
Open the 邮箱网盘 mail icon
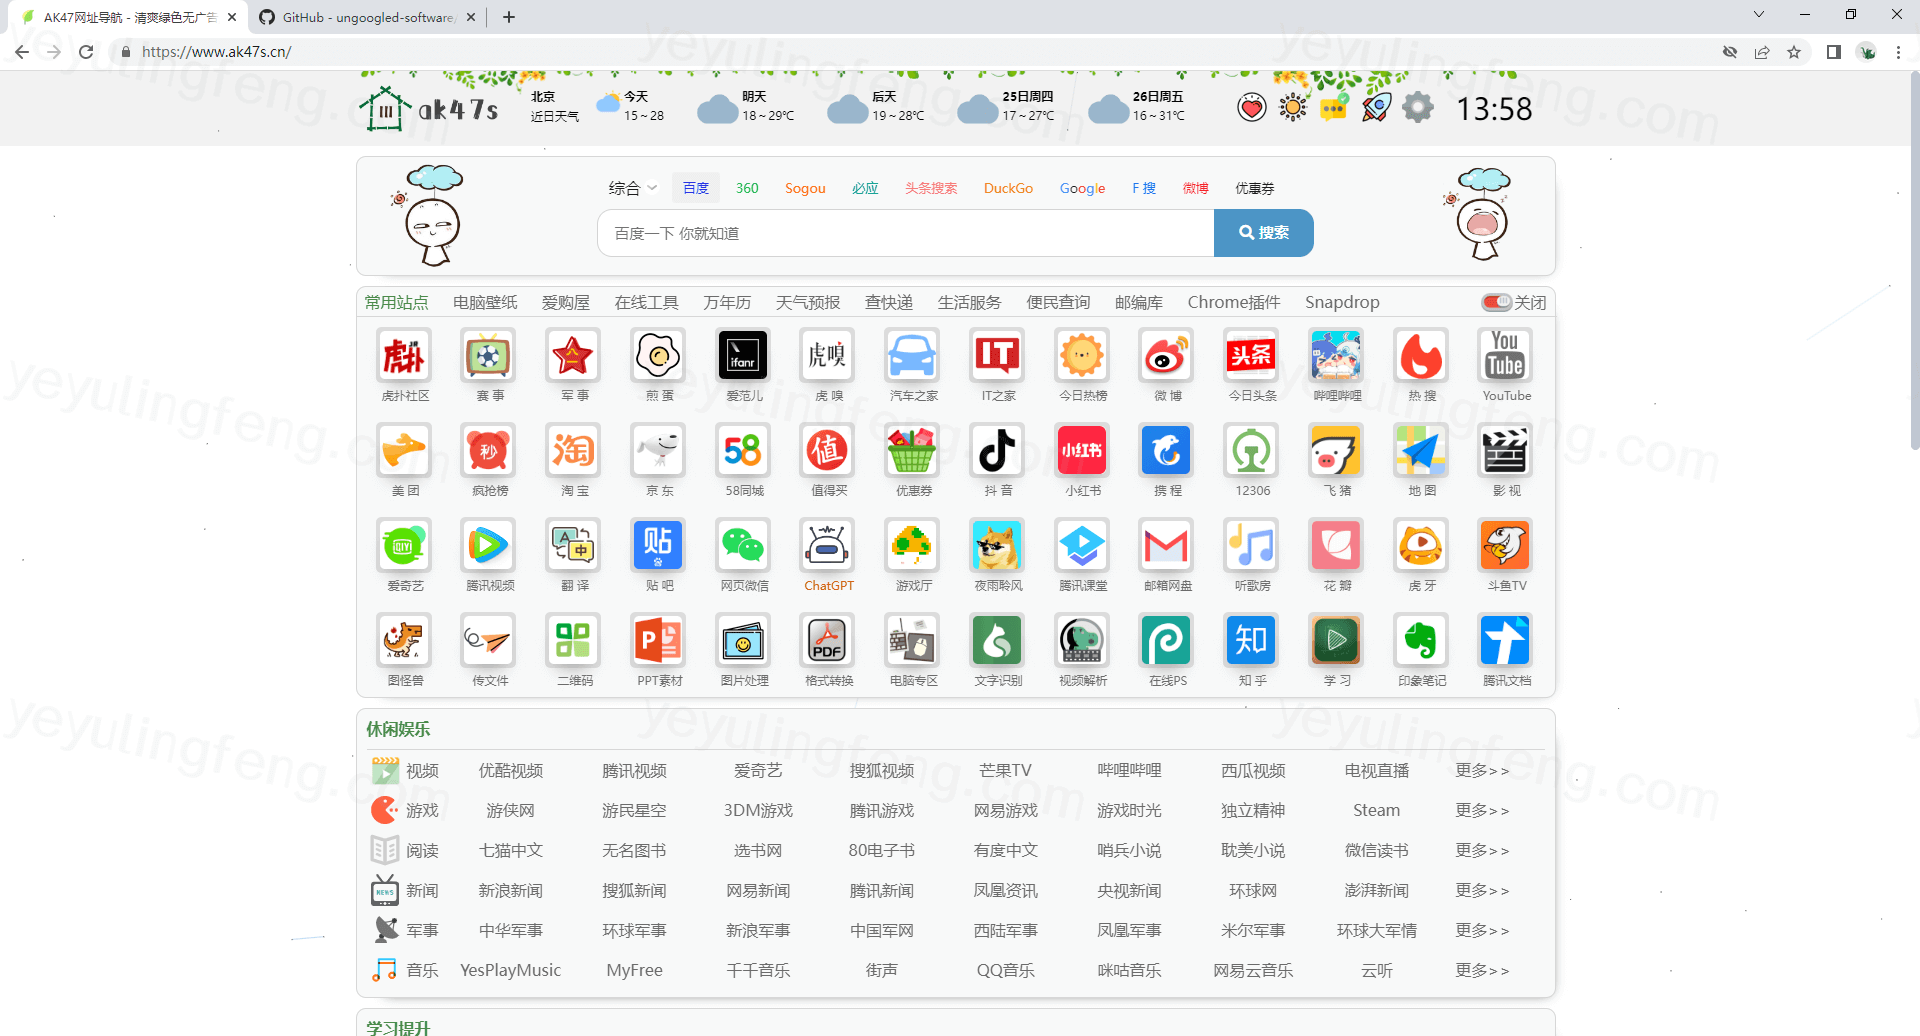pos(1167,545)
